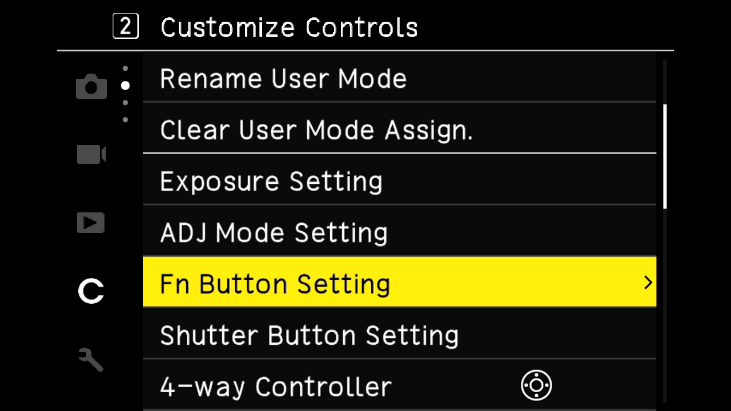Select the 4-way Controller menu label
The height and width of the screenshot is (411, 731).
tap(276, 386)
